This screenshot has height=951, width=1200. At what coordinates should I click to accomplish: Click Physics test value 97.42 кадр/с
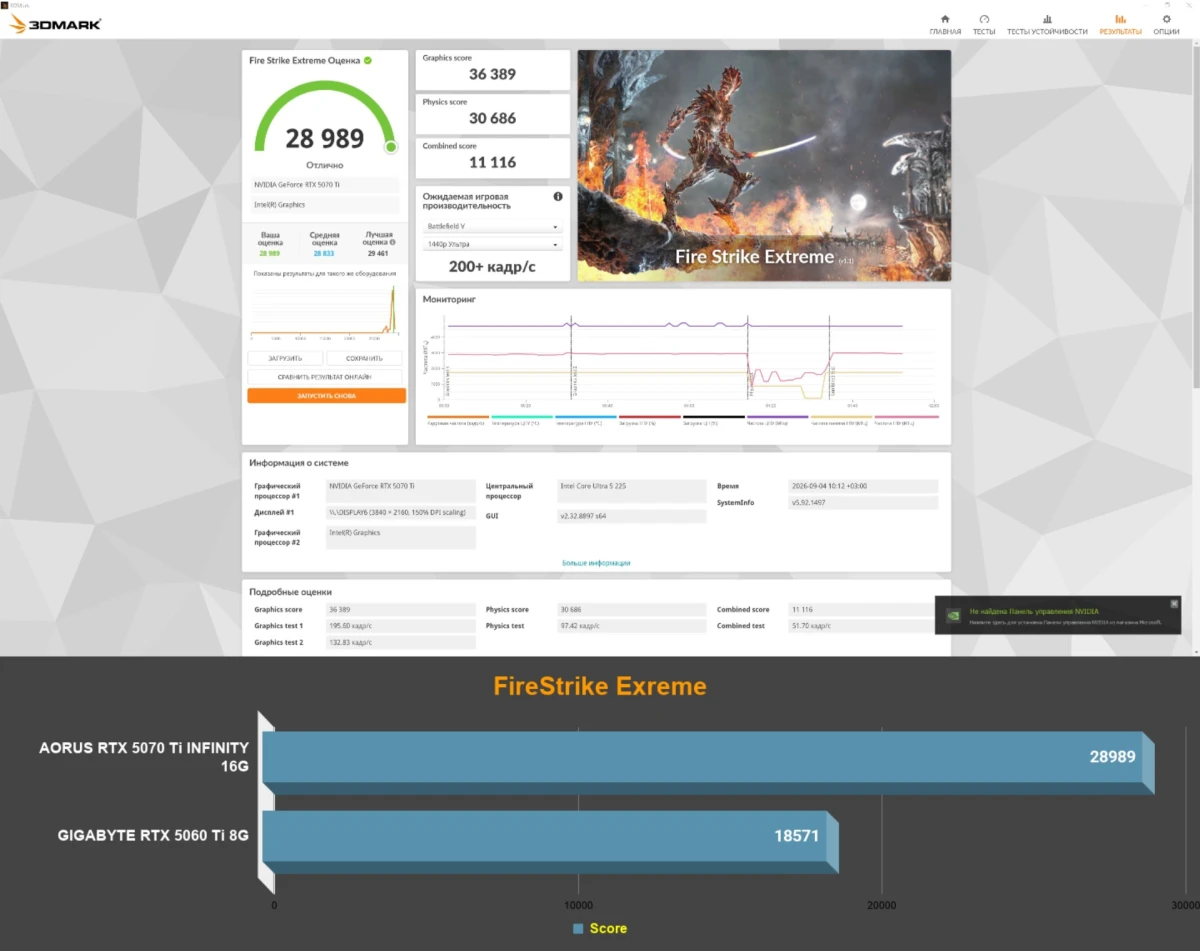point(632,626)
